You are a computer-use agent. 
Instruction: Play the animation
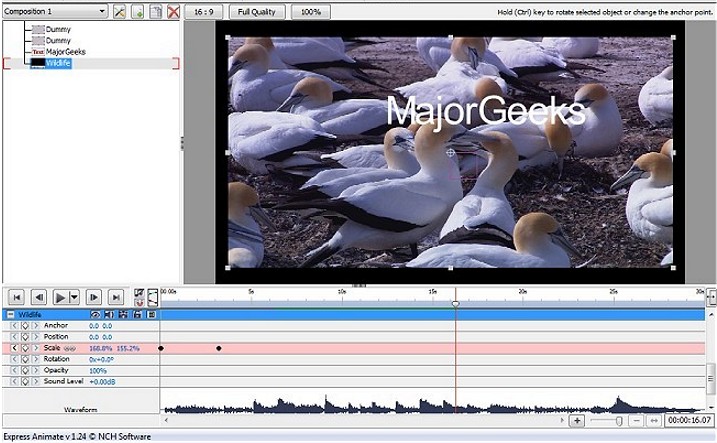pyautogui.click(x=60, y=298)
